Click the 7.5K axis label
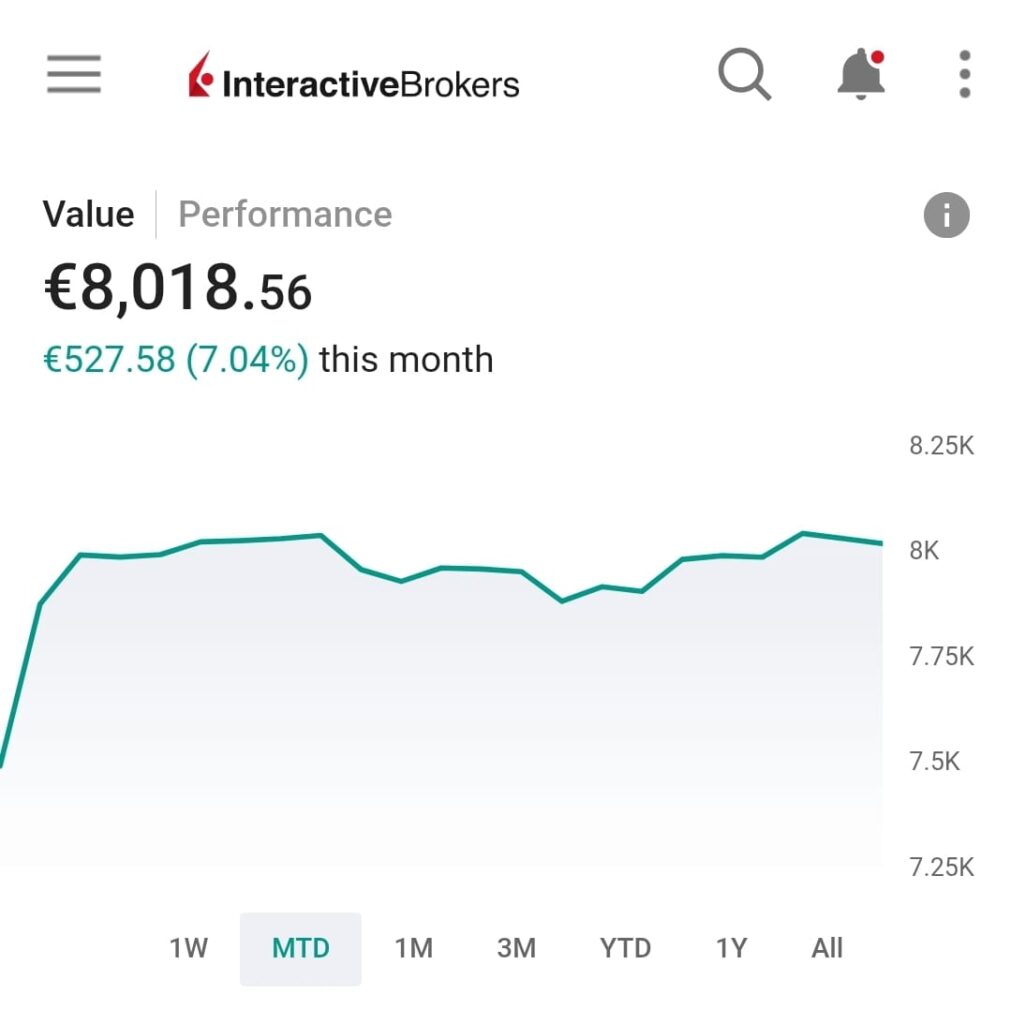Image resolution: width=1011 pixels, height=1024 pixels. (x=934, y=762)
